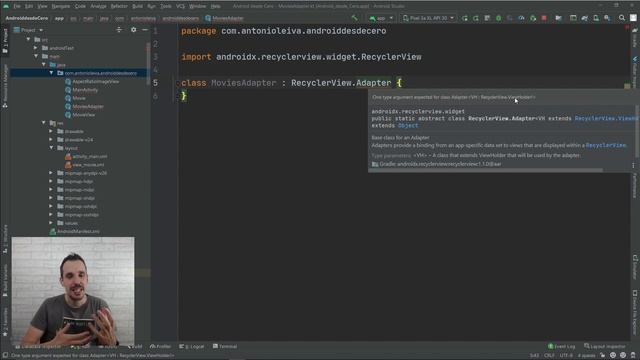Open the Analyze menu
The height and width of the screenshot is (360, 640).
tap(98, 6)
